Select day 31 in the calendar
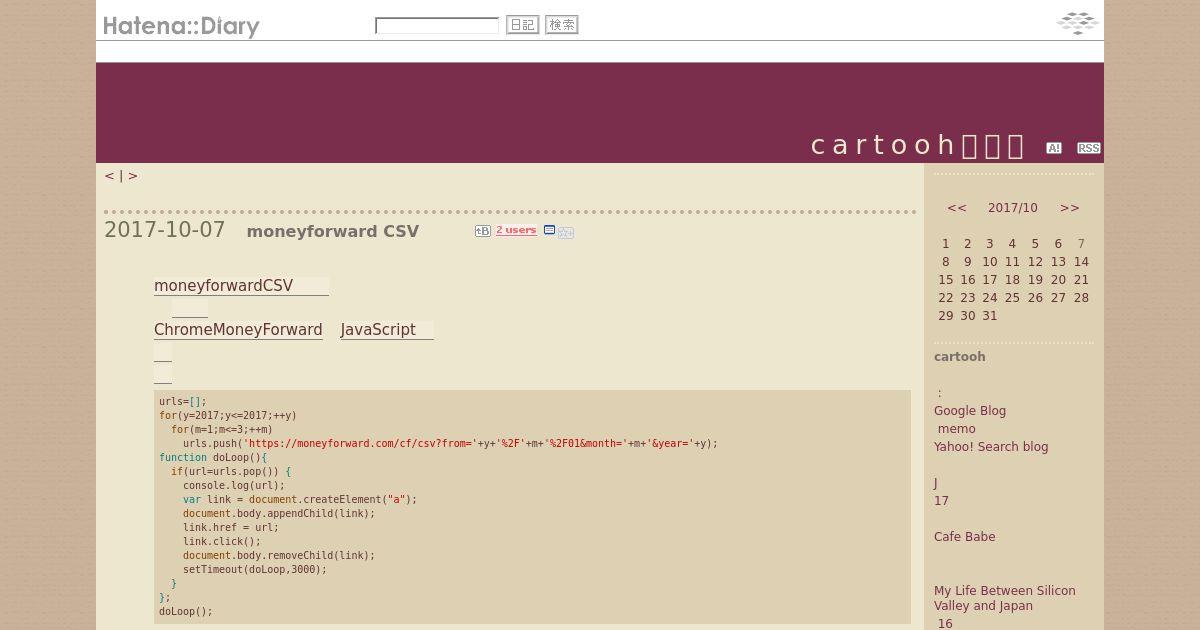 click(x=990, y=316)
